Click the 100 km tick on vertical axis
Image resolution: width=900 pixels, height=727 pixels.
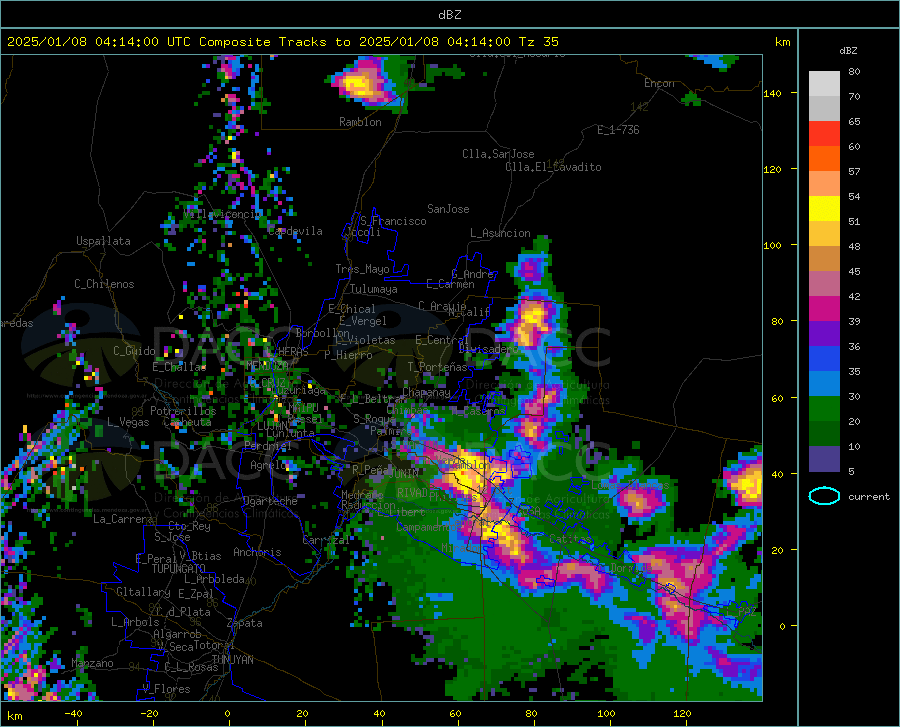pos(772,245)
